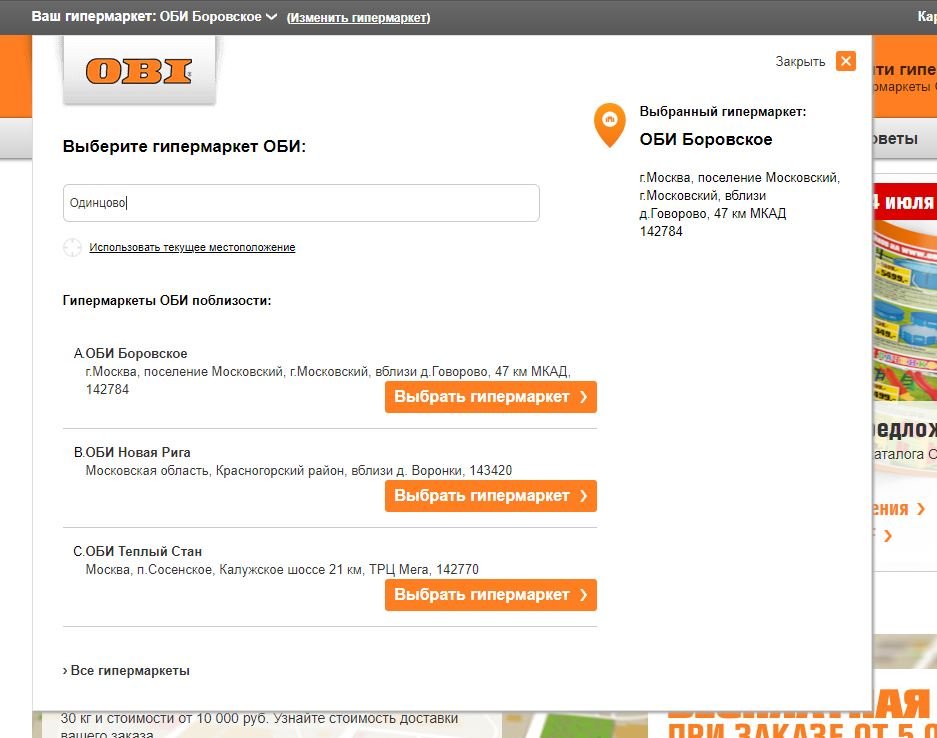Click 'Изменить гипермаркет' link in top bar
The height and width of the screenshot is (738, 937).
tap(359, 18)
